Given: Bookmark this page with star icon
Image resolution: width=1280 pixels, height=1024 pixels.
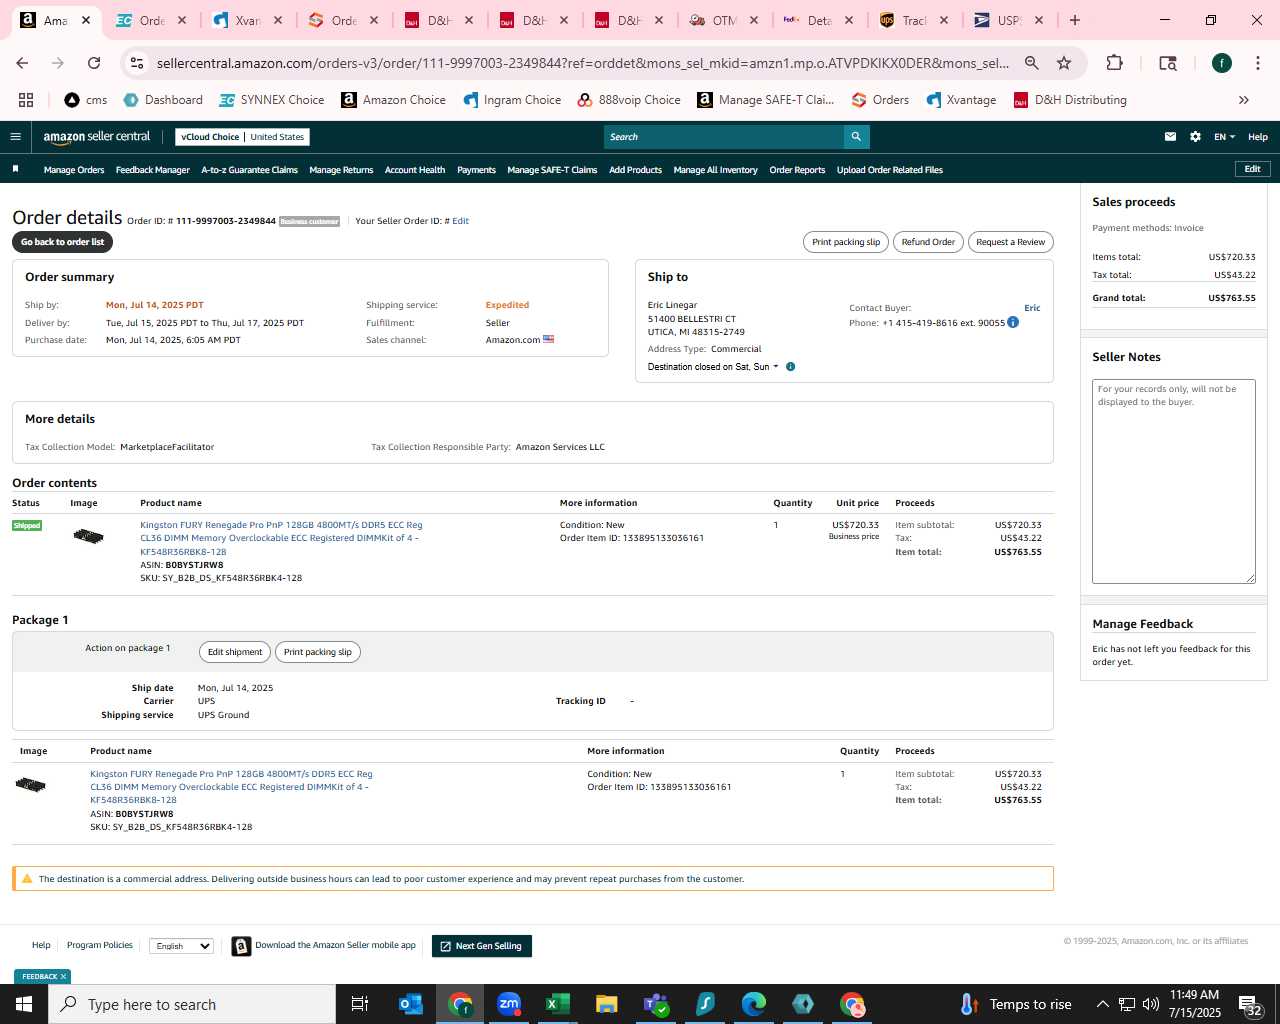Looking at the screenshot, I should tap(1064, 63).
